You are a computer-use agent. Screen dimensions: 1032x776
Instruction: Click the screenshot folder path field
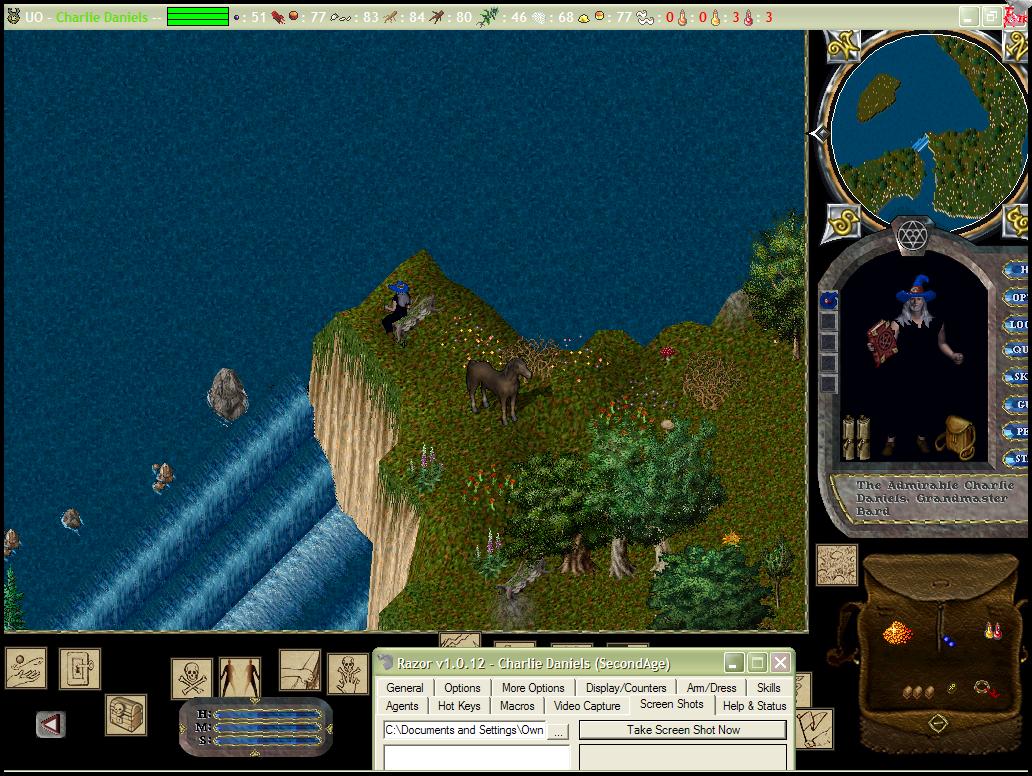(465, 731)
